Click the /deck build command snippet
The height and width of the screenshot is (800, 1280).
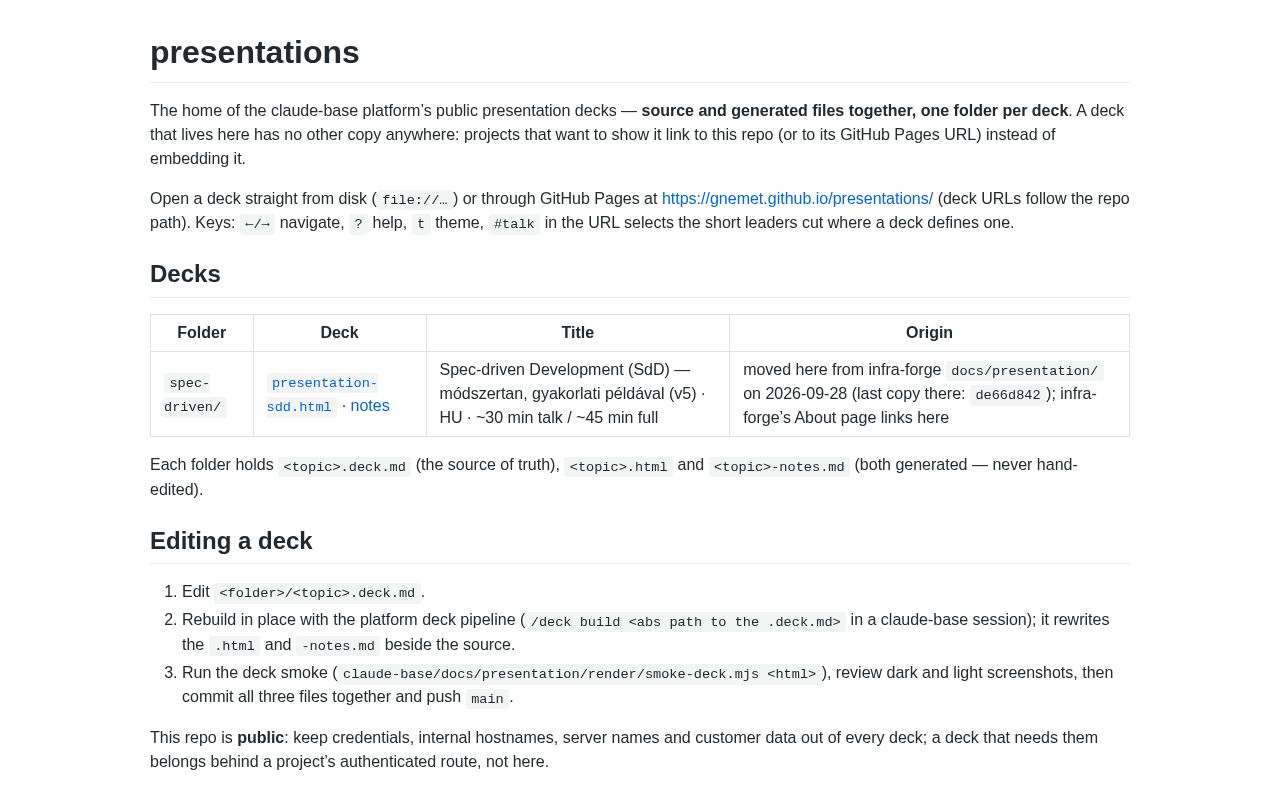[686, 622]
